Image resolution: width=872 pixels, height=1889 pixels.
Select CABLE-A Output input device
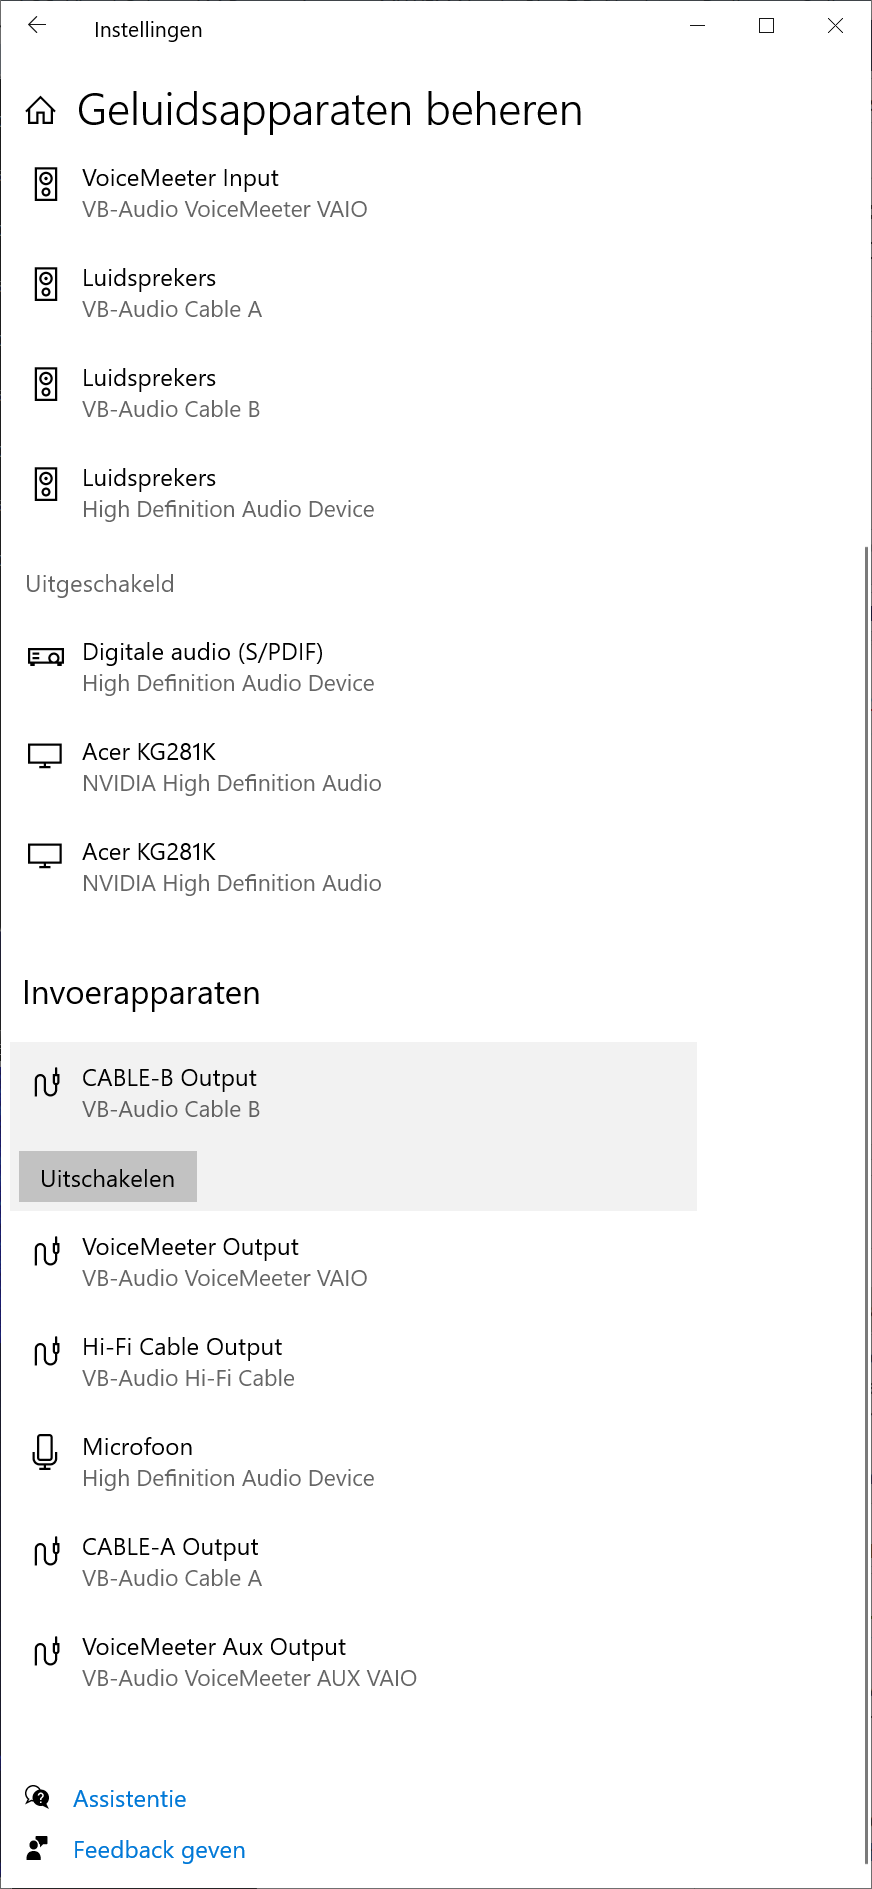coord(172,1562)
